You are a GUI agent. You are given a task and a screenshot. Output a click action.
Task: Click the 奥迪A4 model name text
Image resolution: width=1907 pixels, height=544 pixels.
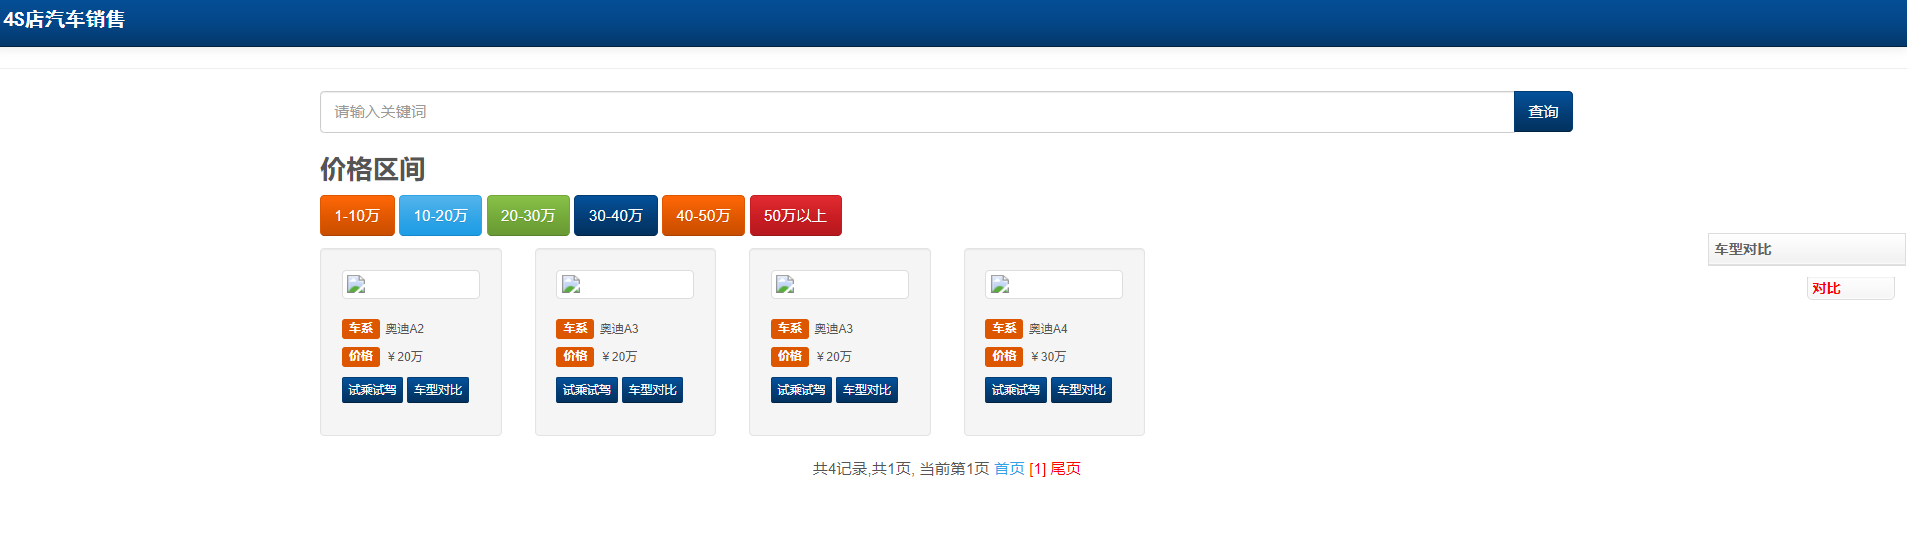click(x=1048, y=329)
